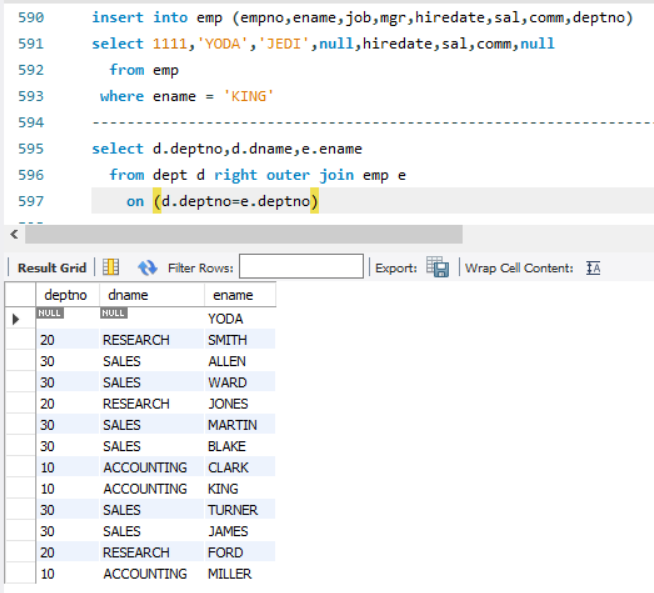654x593 pixels.
Task: Toggle Wrap Cell Content icon
Action: [593, 268]
